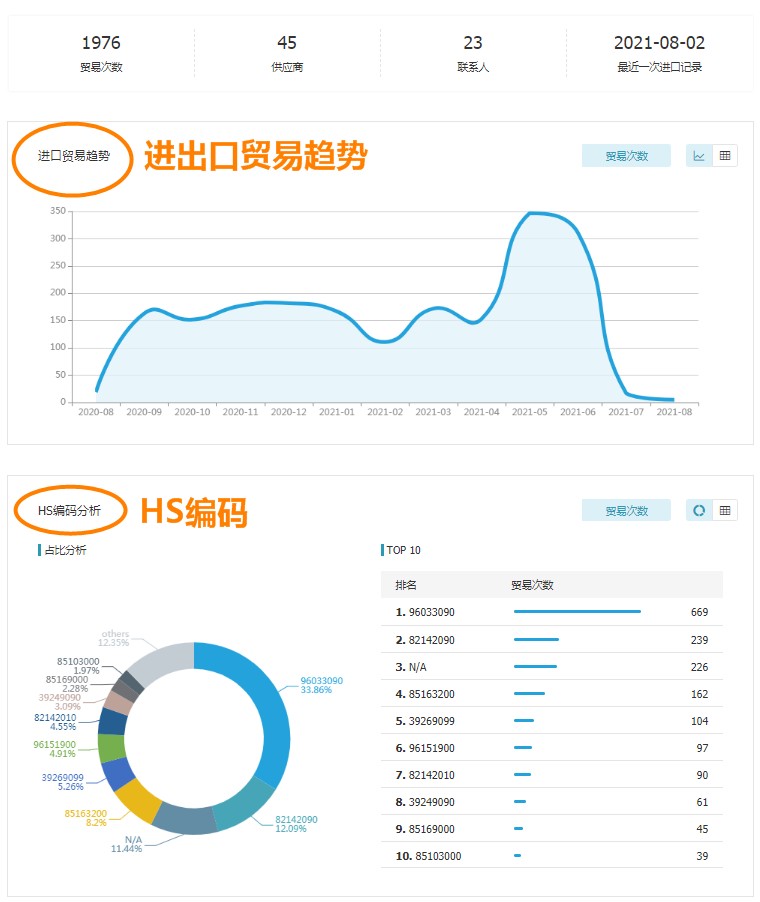Image resolution: width=760 pixels, height=902 pixels.
Task: Select the 85163200 yellow donut segment
Action: [x=137, y=800]
